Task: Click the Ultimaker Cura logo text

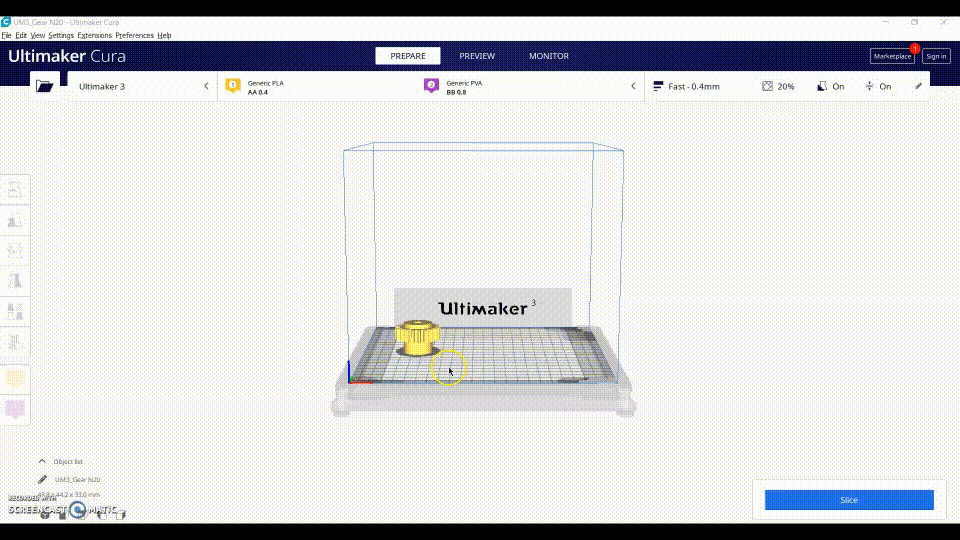Action: click(x=67, y=56)
